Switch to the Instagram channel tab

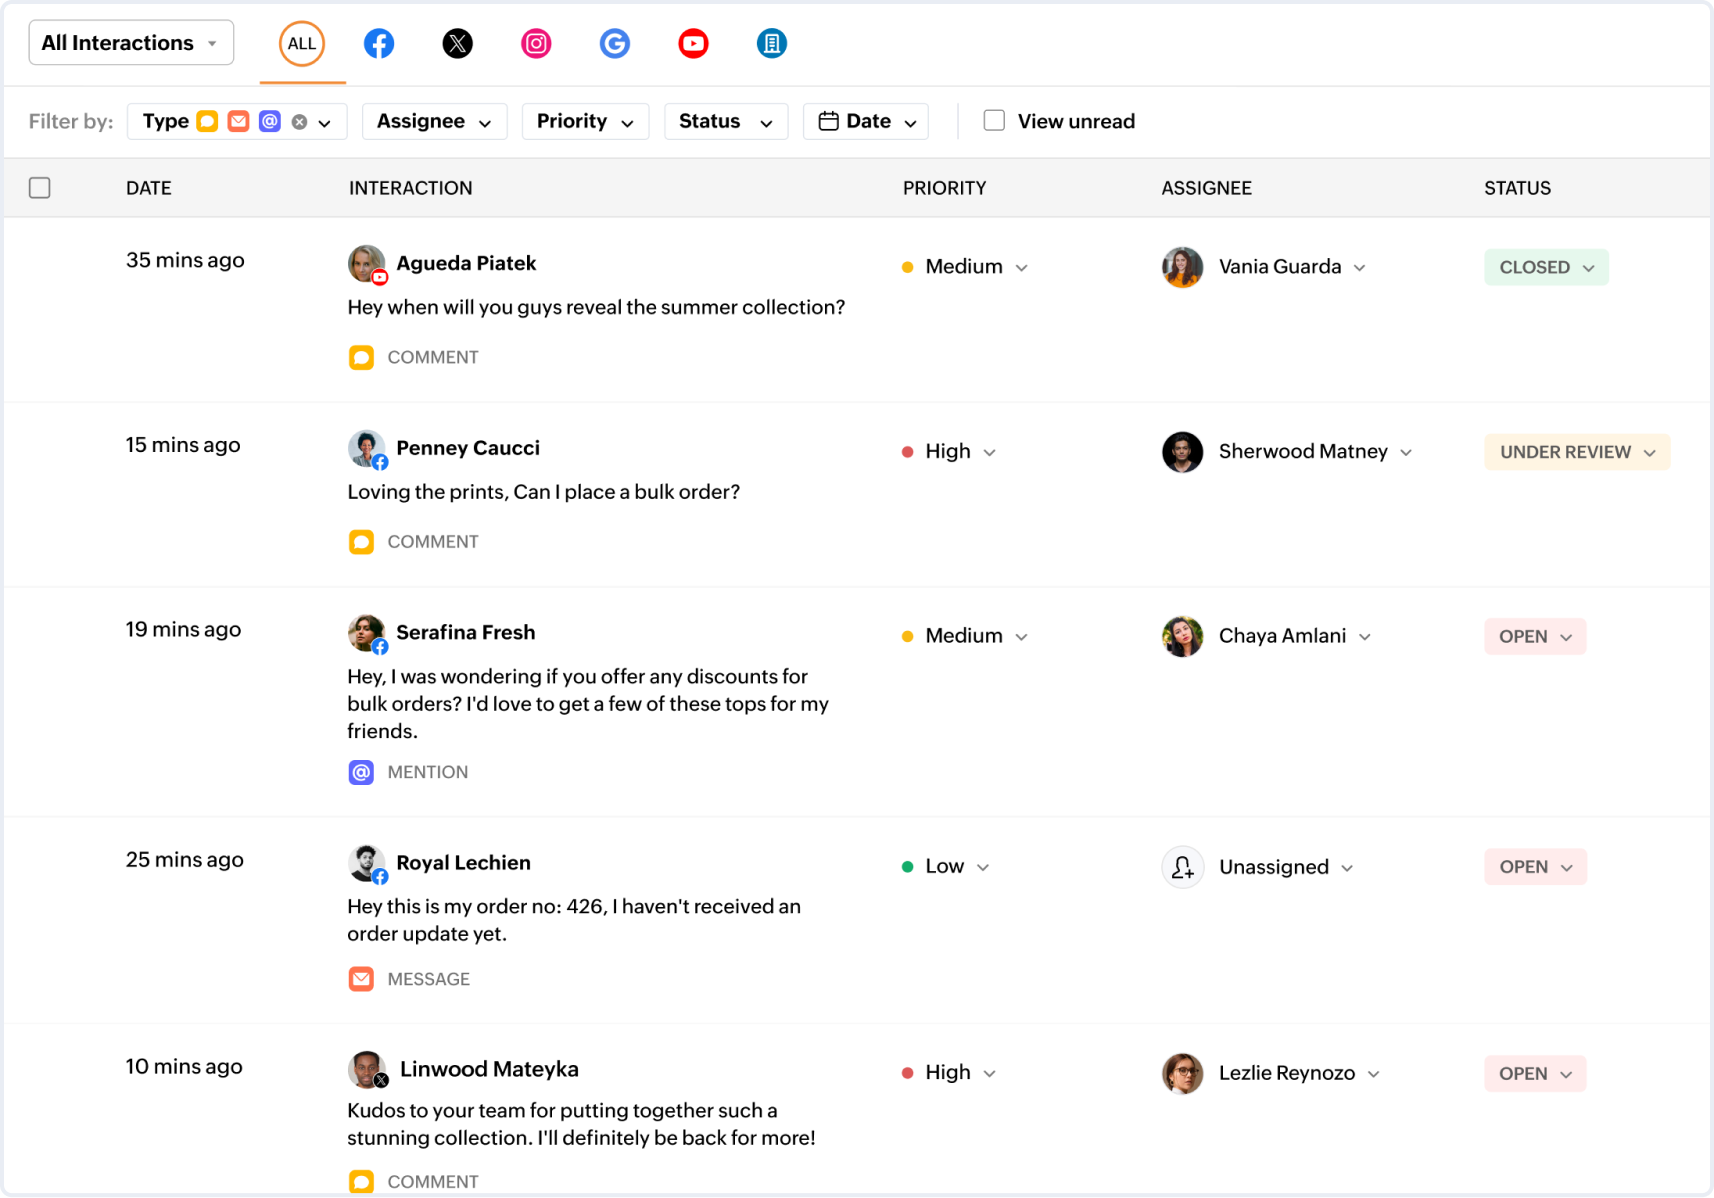(x=536, y=44)
